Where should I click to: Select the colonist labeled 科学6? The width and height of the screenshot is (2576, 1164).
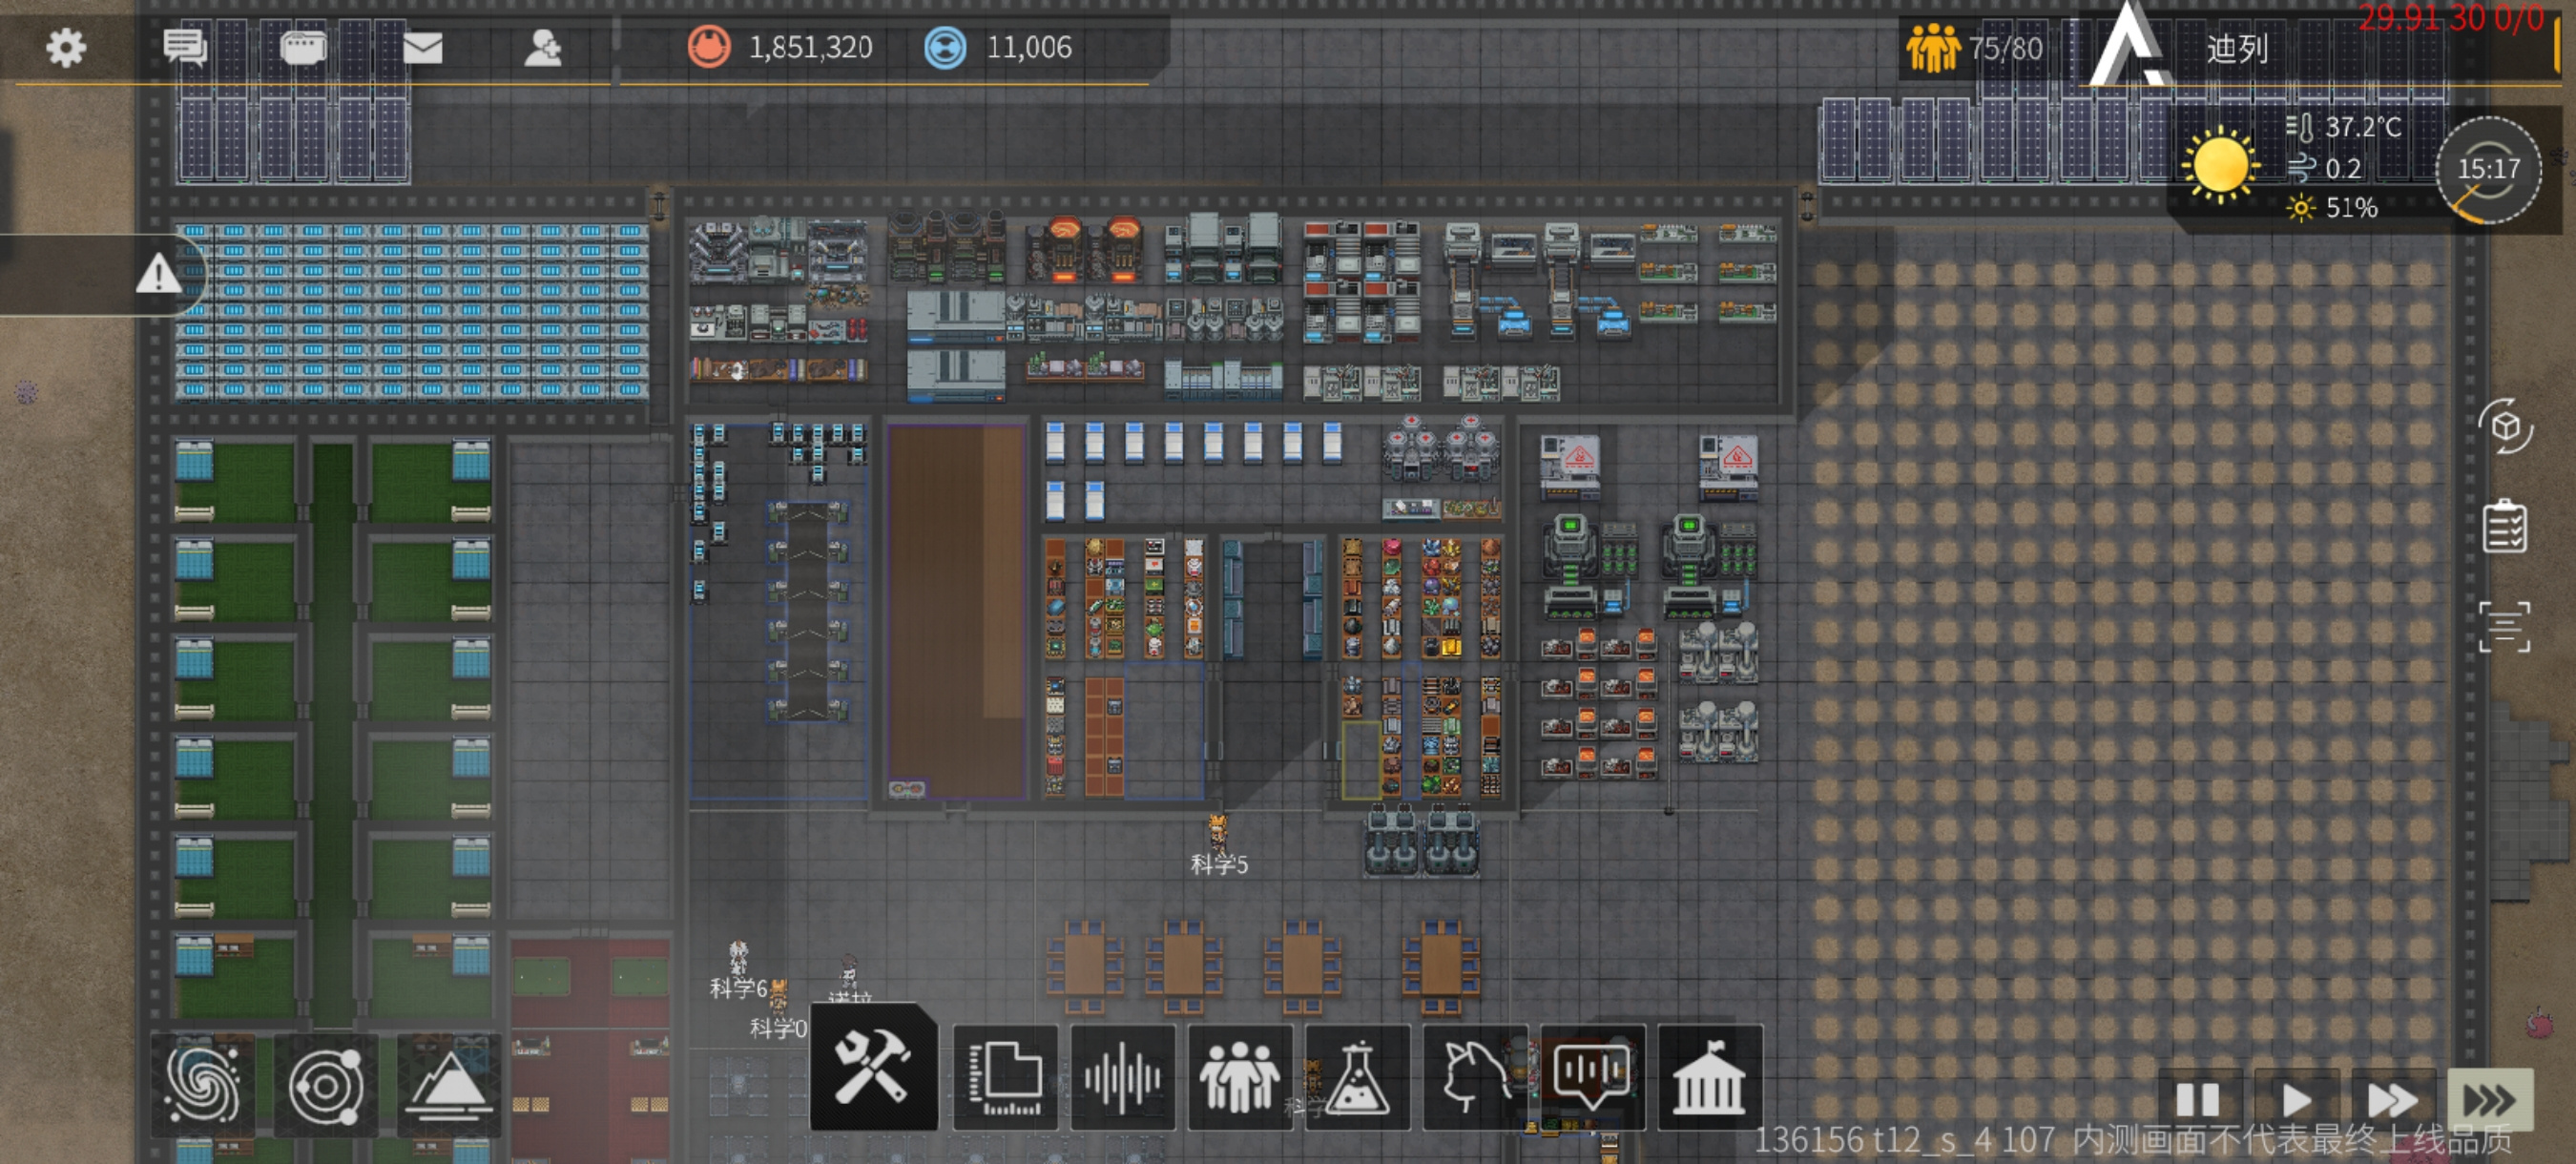point(738,958)
